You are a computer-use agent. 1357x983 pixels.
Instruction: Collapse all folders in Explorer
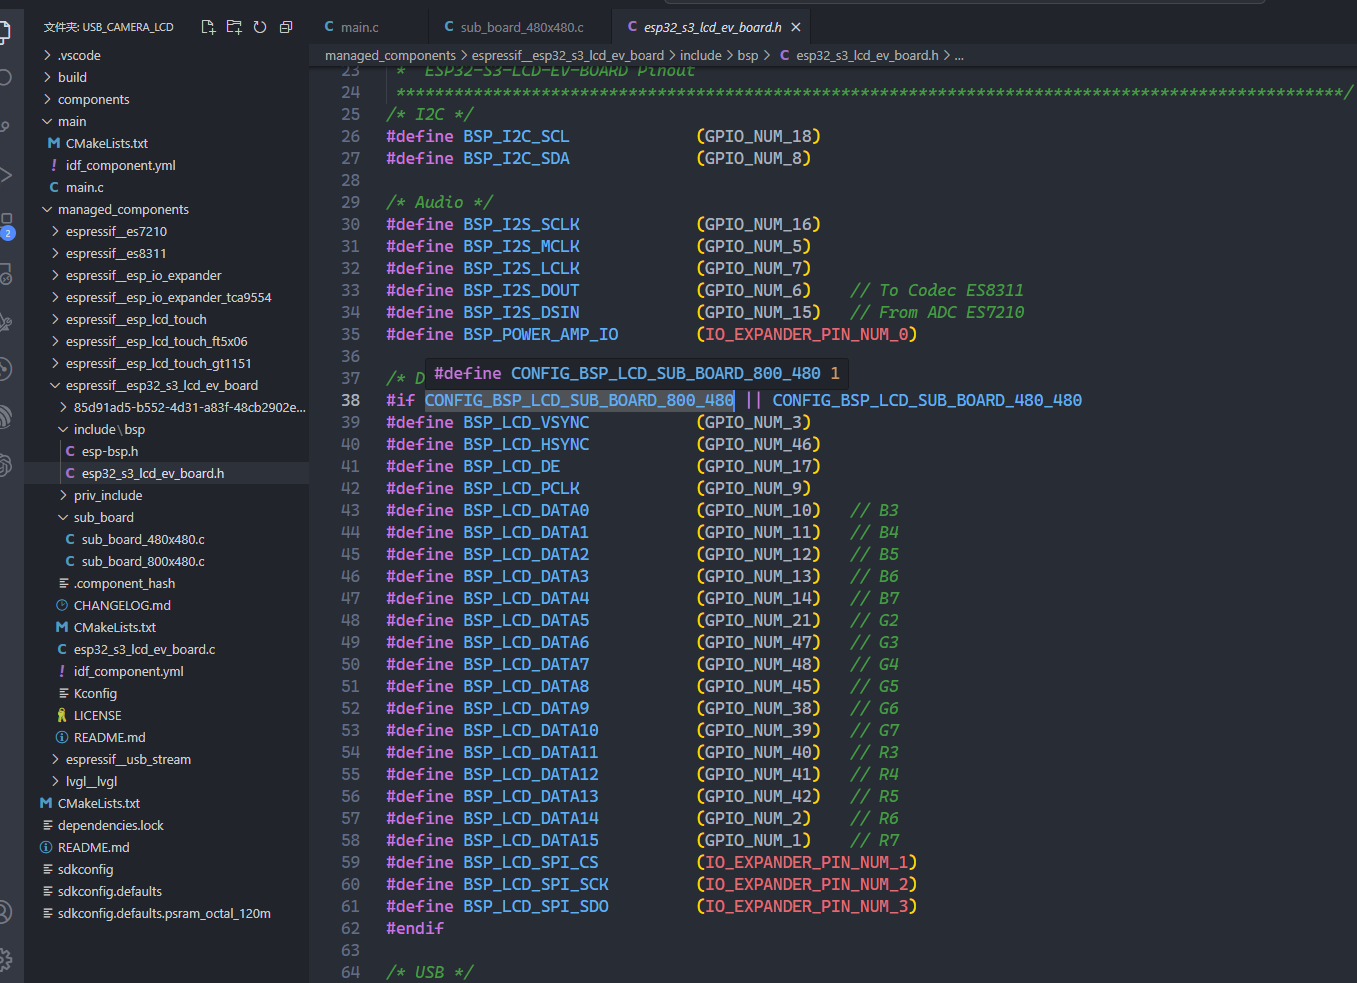click(286, 27)
